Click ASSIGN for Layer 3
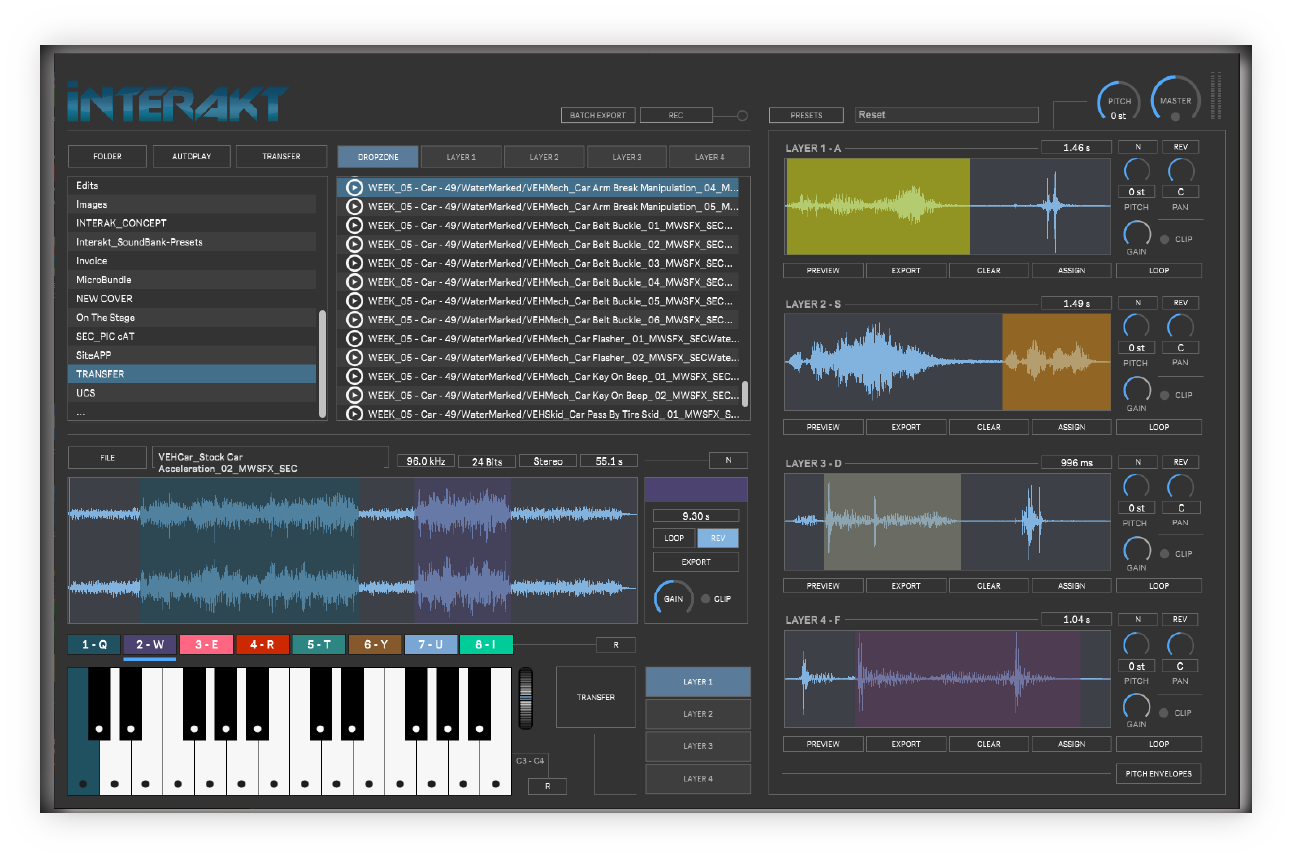This screenshot has height=859, width=1292. pyautogui.click(x=1071, y=586)
